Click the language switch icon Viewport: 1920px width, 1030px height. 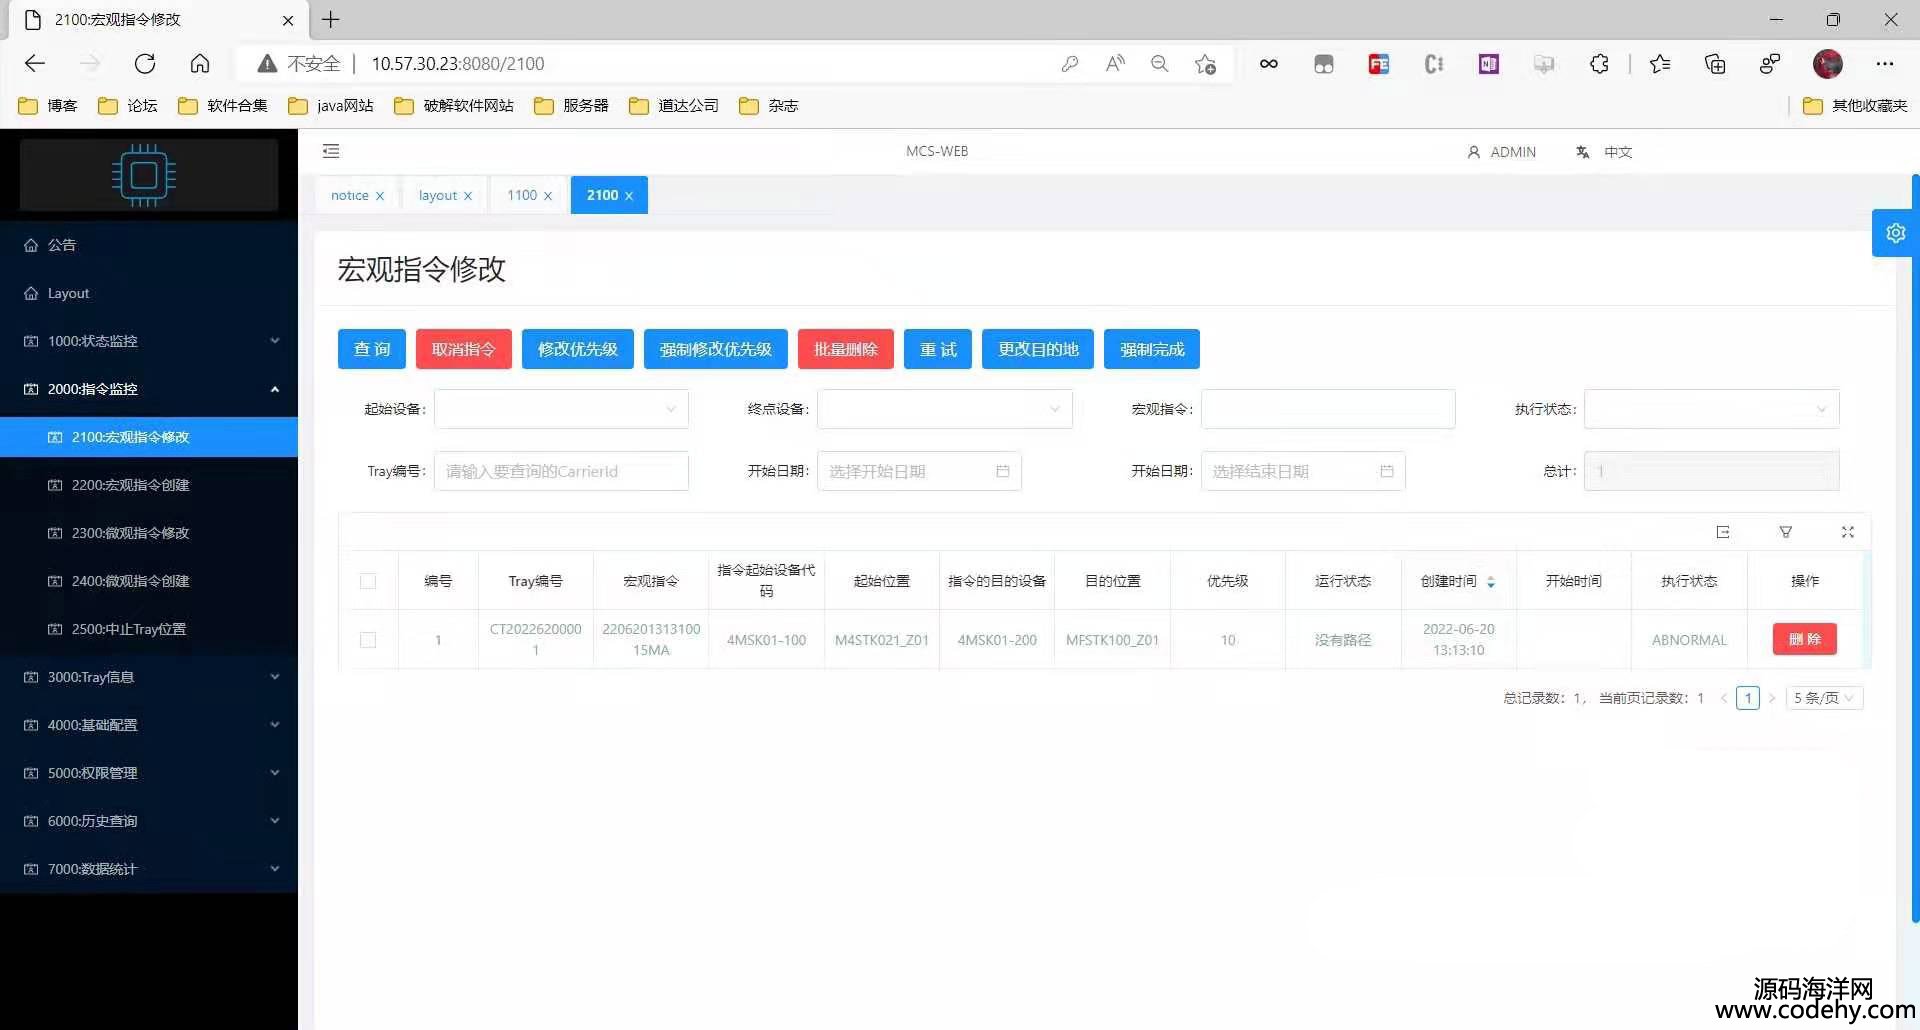[1583, 152]
